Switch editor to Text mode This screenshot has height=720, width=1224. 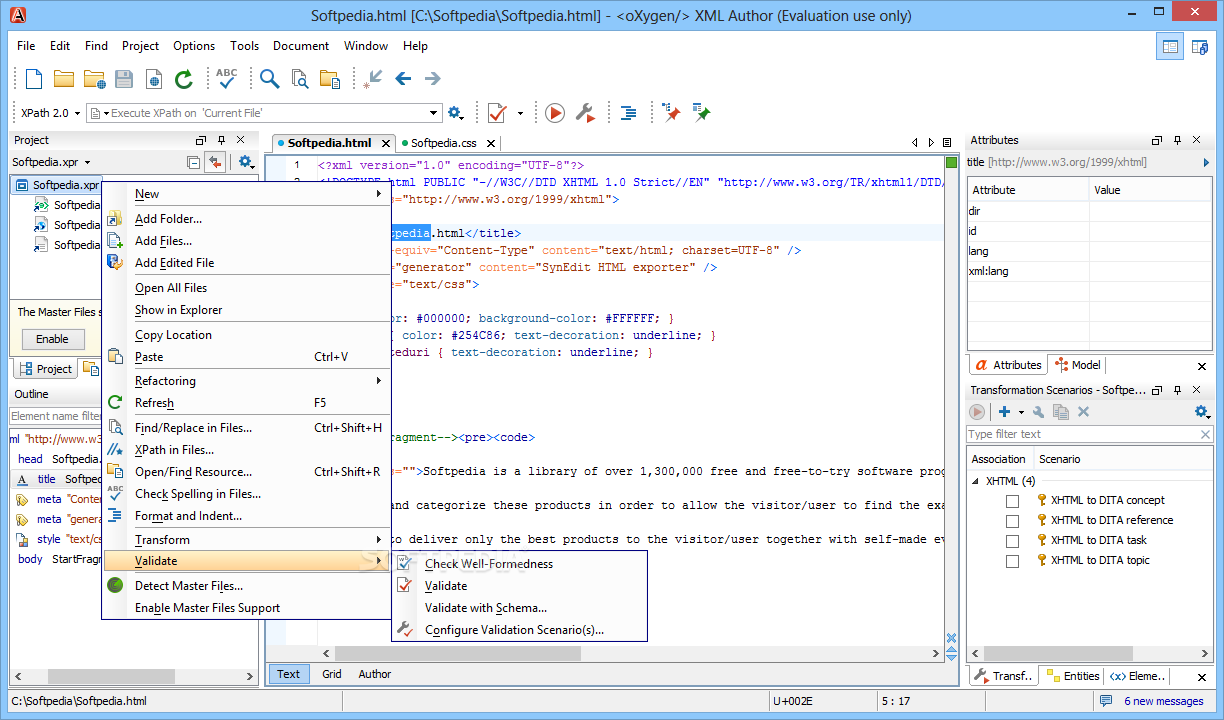point(288,674)
